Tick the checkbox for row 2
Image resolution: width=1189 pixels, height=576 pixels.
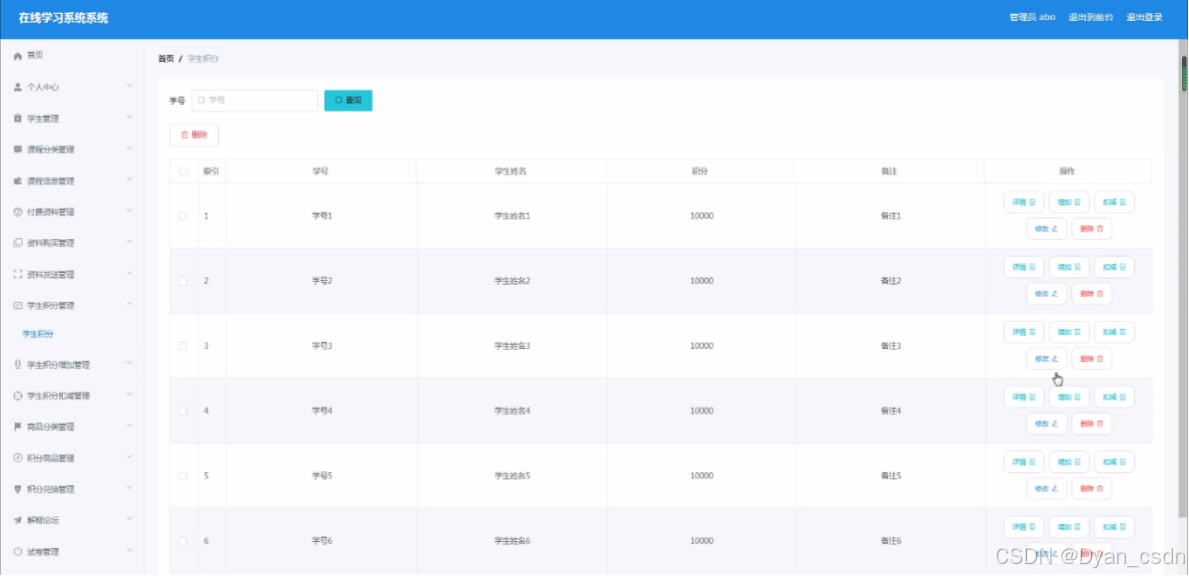[183, 280]
